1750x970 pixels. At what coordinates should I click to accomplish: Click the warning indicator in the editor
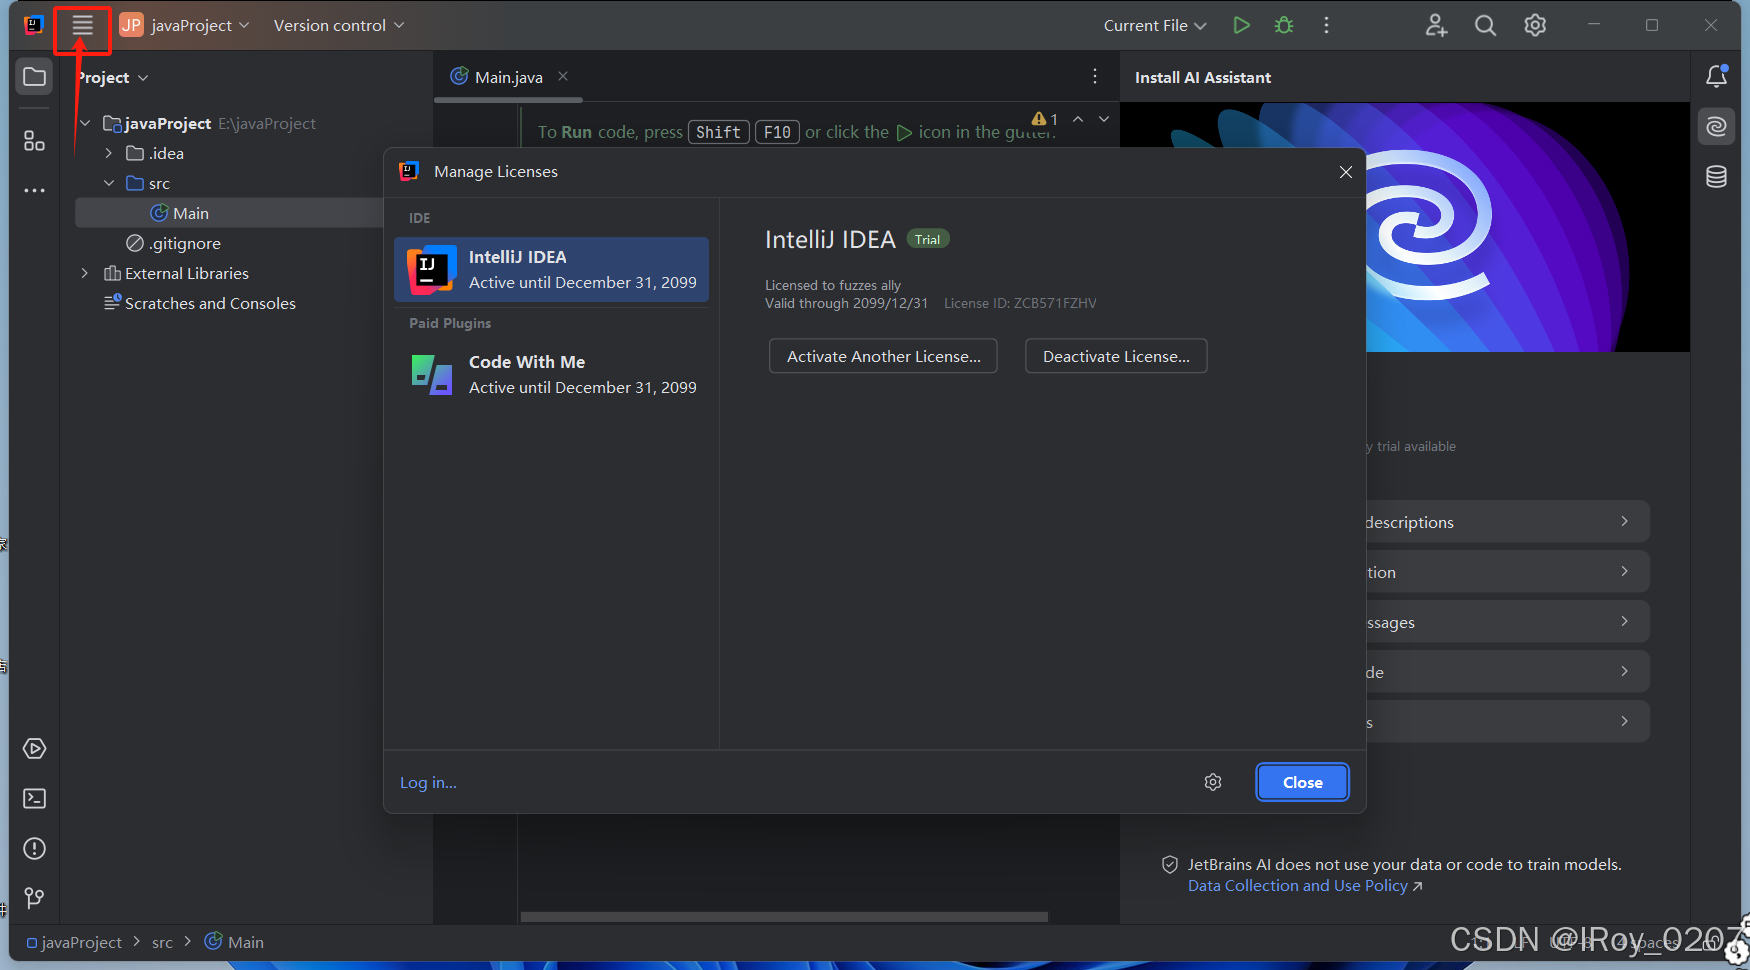click(1045, 119)
